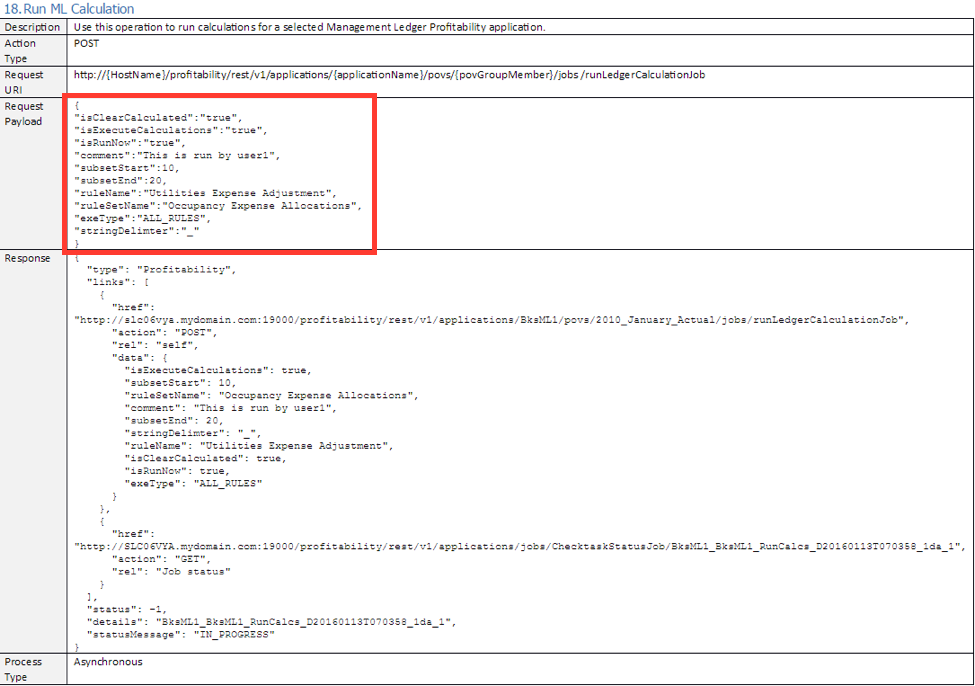Image resolution: width=975 pixels, height=686 pixels.
Task: Click the CheckTaskStatusJob href URL in the response
Action: (518, 546)
